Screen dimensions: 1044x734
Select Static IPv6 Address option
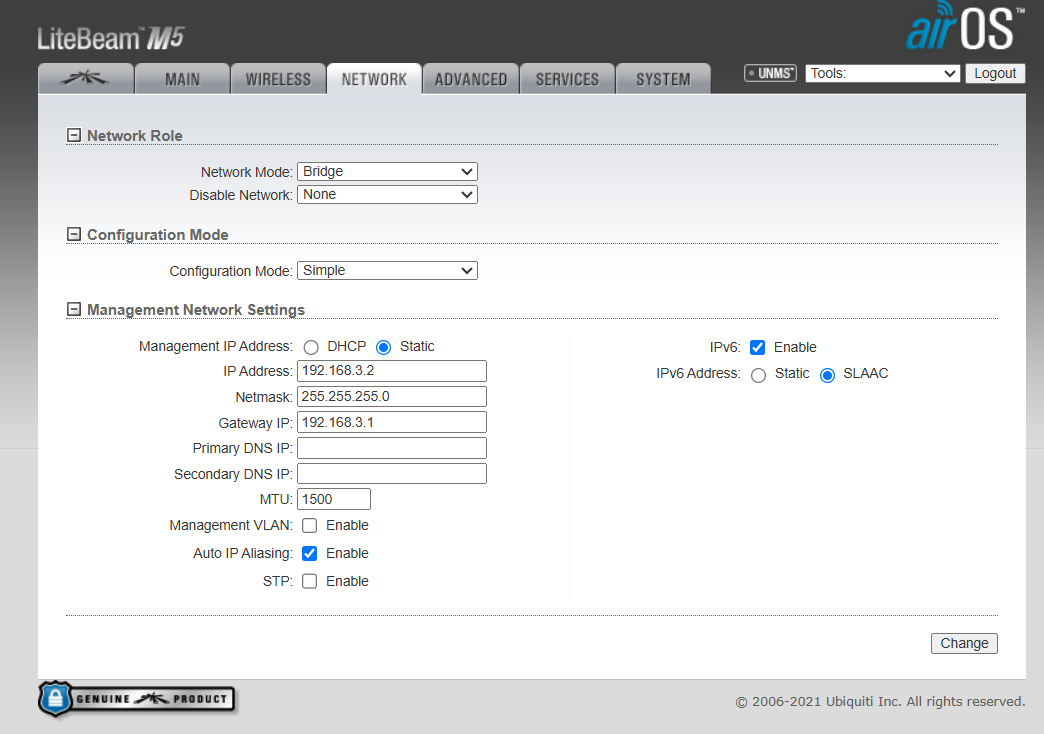coord(758,374)
